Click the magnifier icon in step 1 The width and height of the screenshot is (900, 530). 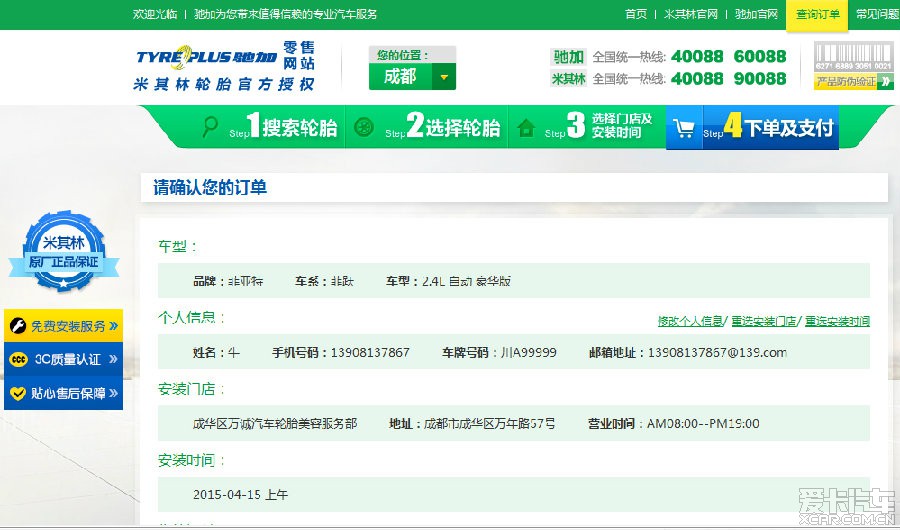click(210, 126)
